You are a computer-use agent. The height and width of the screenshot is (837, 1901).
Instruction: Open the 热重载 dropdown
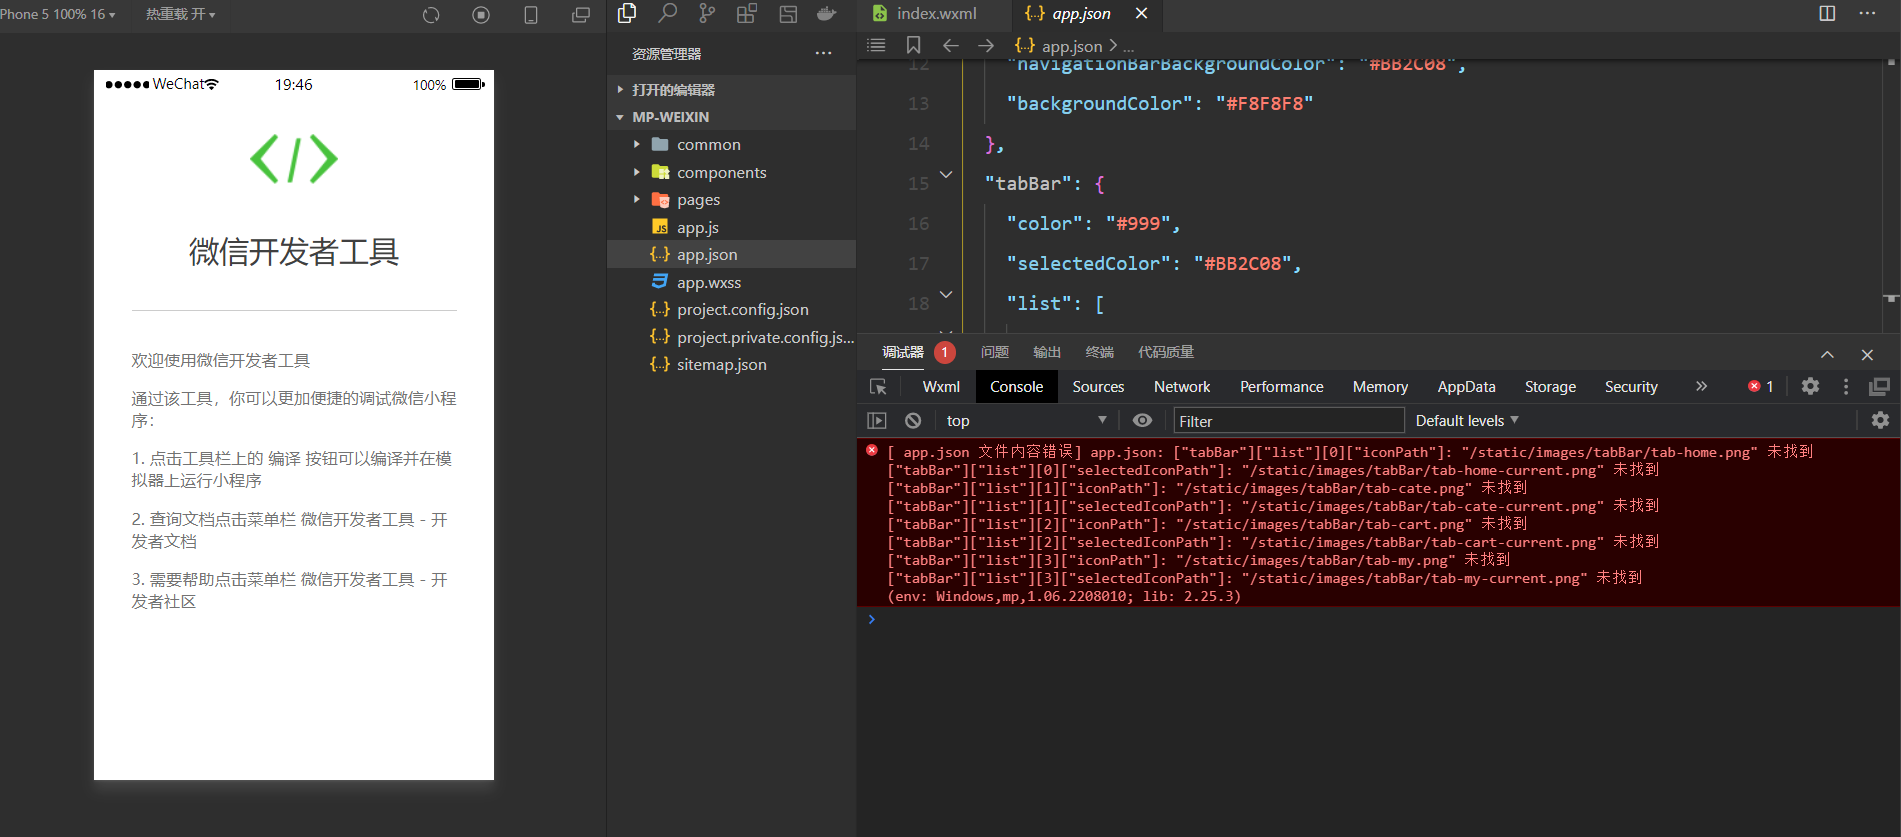tap(181, 14)
